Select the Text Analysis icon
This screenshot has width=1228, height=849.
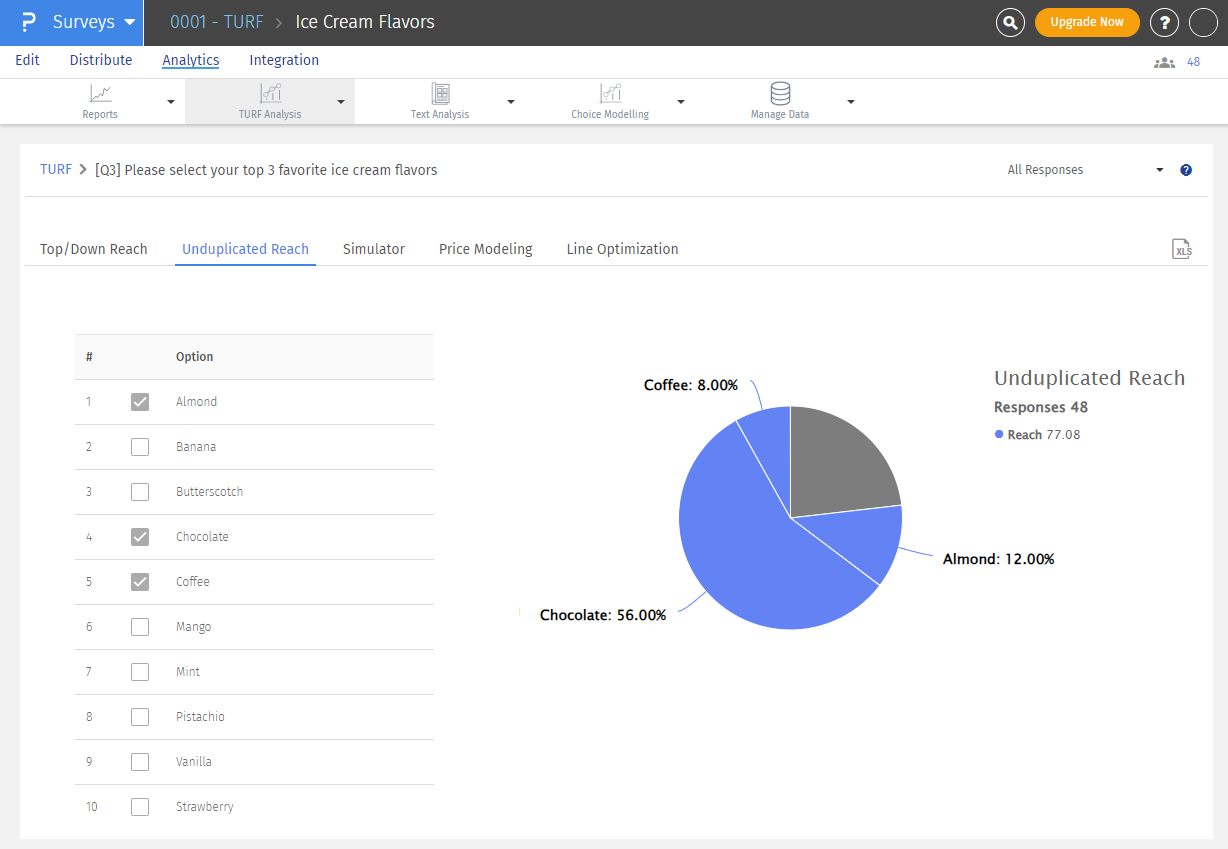[x=440, y=94]
